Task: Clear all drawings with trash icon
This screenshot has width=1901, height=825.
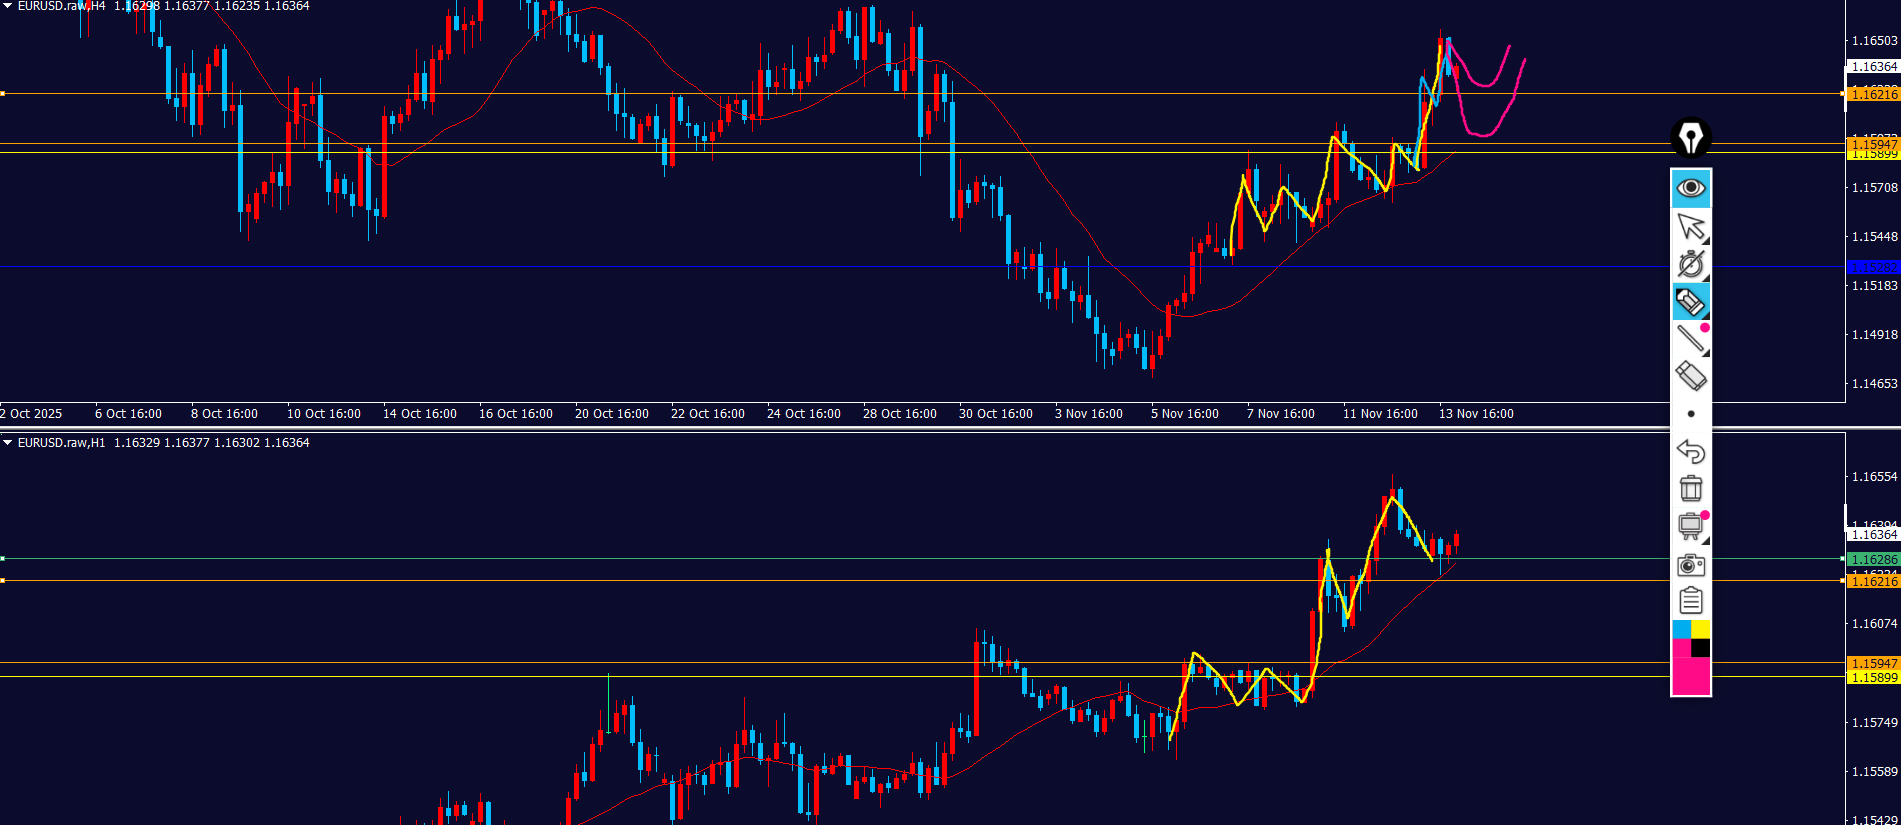Action: (1691, 488)
